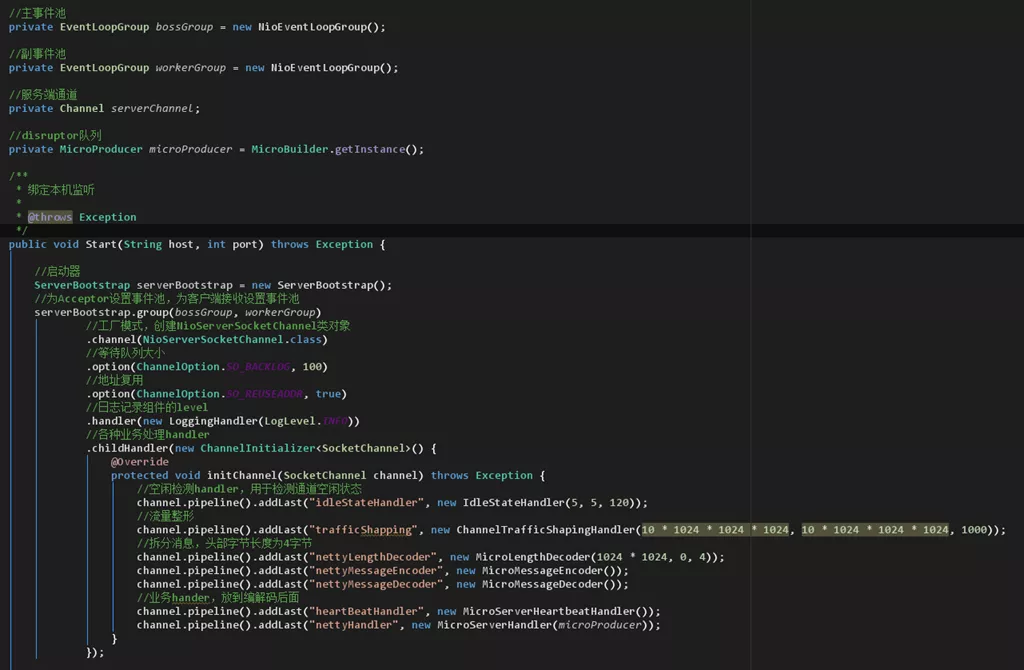Click the comment starting "//空闲检测handler"
Screen dimensions: 1024x670
[x=249, y=489]
